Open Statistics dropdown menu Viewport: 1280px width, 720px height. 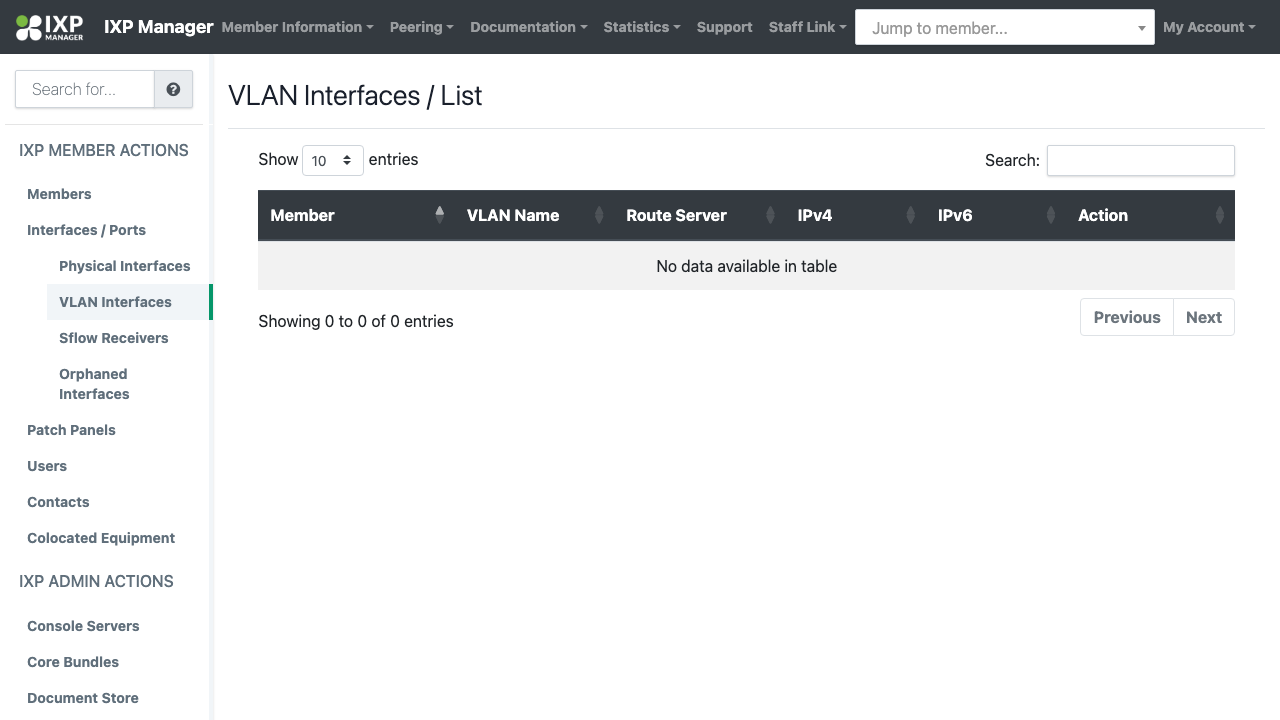click(641, 27)
